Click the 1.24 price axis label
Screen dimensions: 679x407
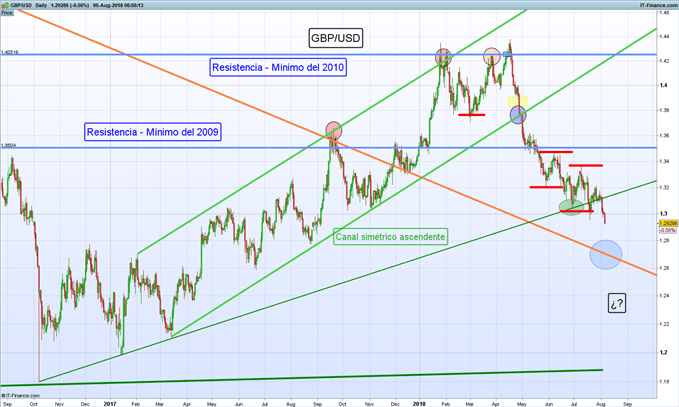click(x=665, y=296)
